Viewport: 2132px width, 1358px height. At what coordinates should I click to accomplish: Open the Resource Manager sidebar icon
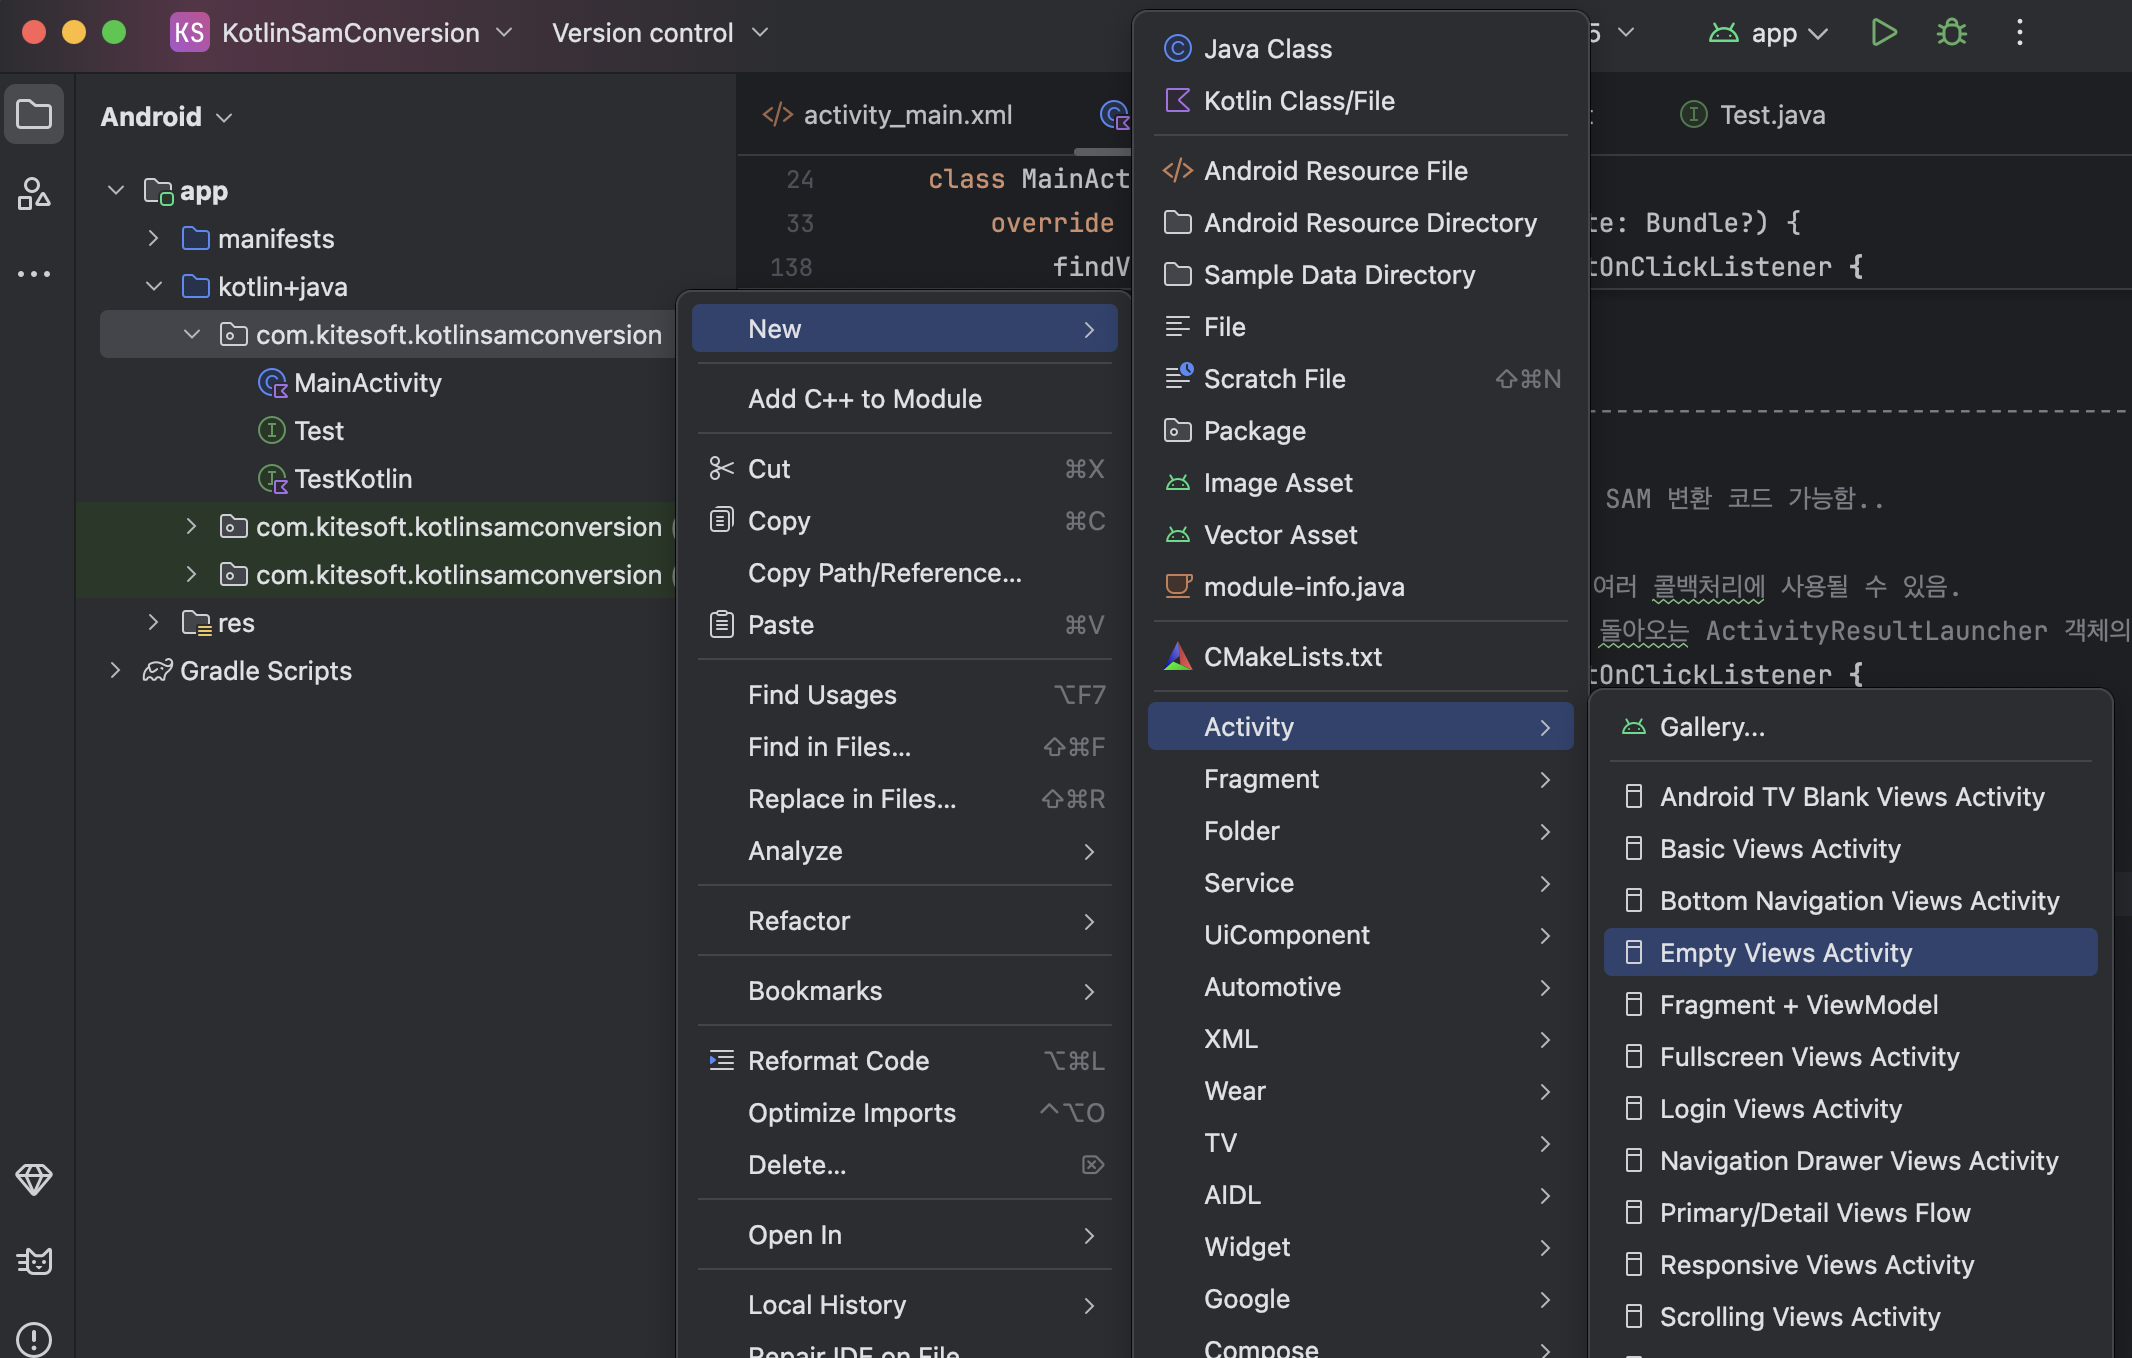[x=34, y=193]
